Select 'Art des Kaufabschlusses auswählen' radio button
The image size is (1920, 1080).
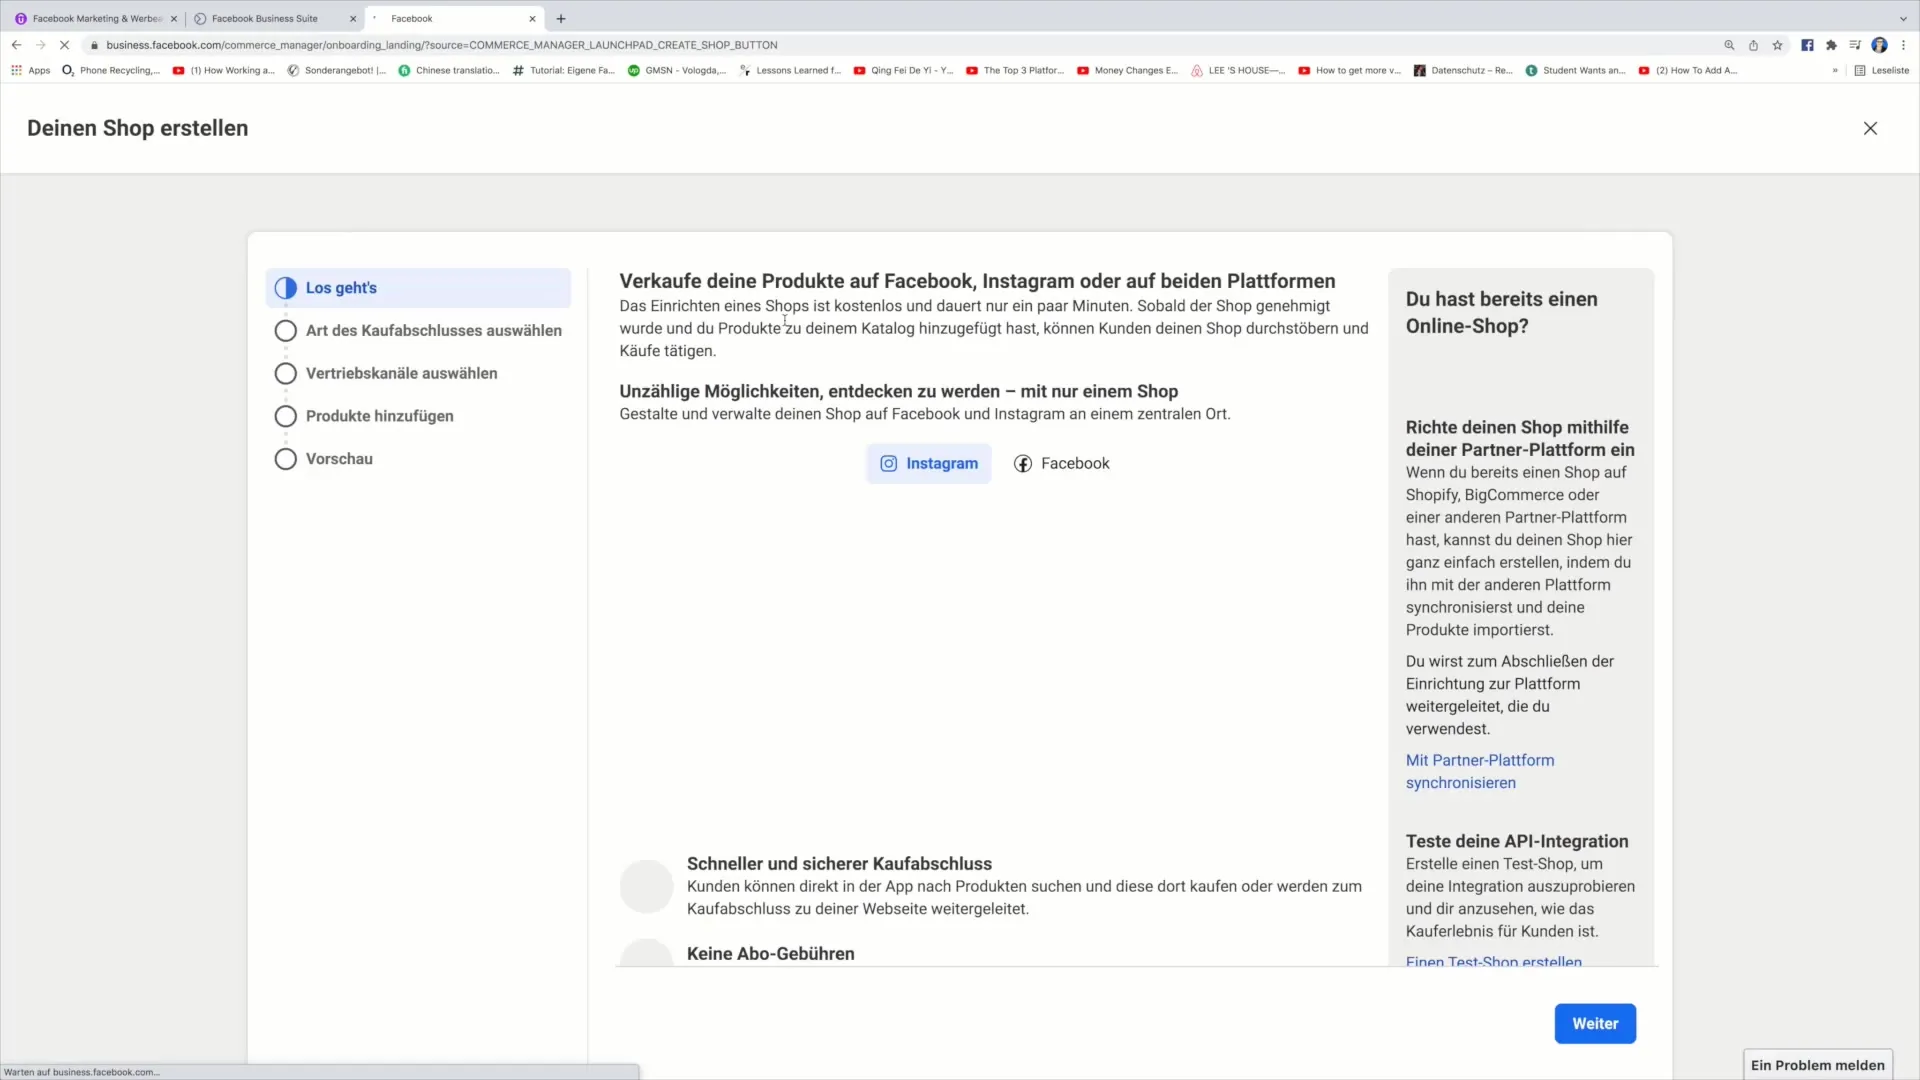(285, 330)
